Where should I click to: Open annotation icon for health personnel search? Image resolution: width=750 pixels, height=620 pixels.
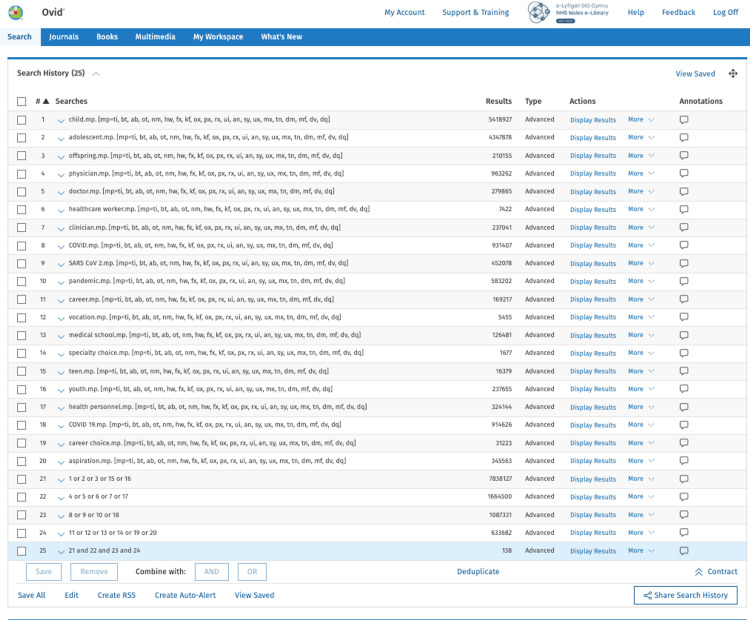pyautogui.click(x=684, y=407)
